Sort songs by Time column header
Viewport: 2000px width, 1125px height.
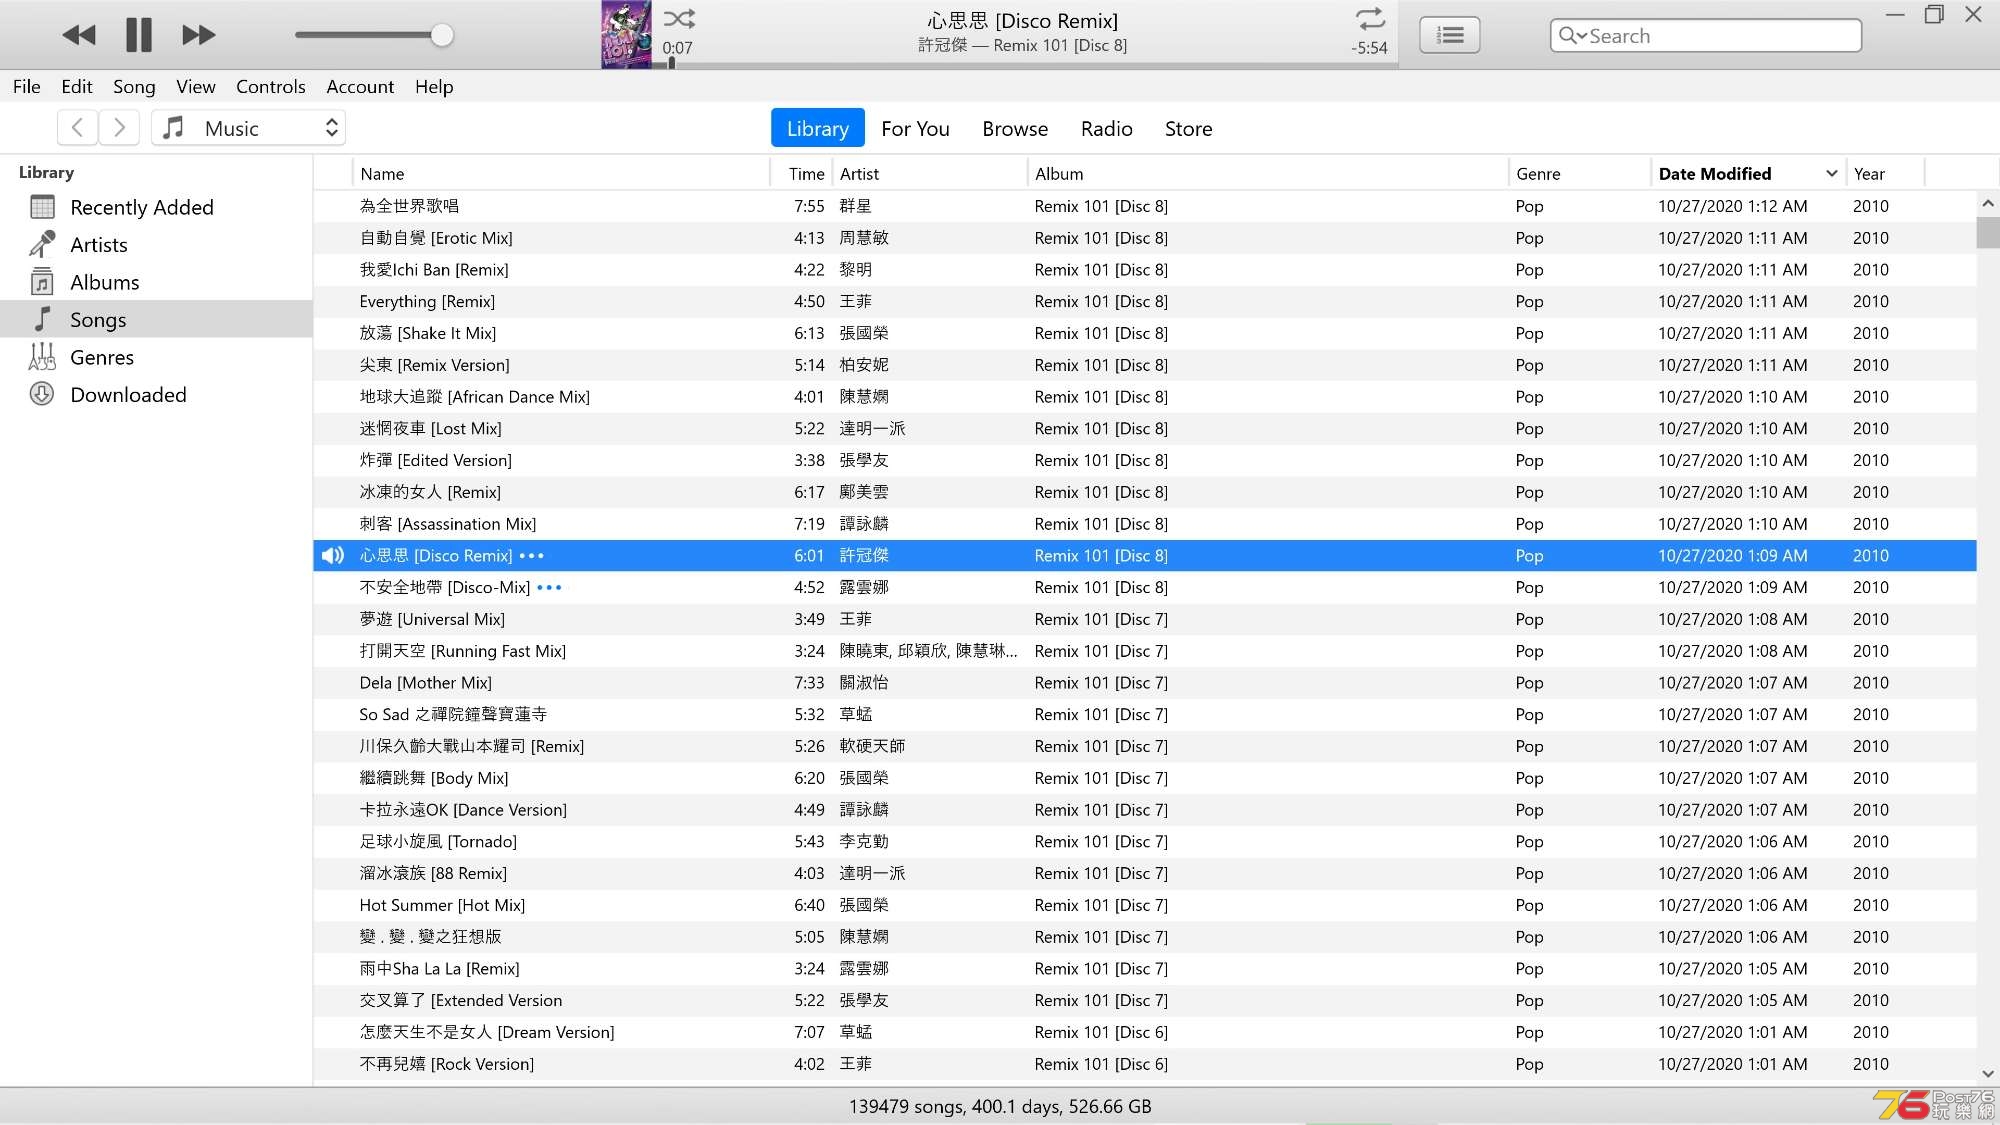click(800, 174)
